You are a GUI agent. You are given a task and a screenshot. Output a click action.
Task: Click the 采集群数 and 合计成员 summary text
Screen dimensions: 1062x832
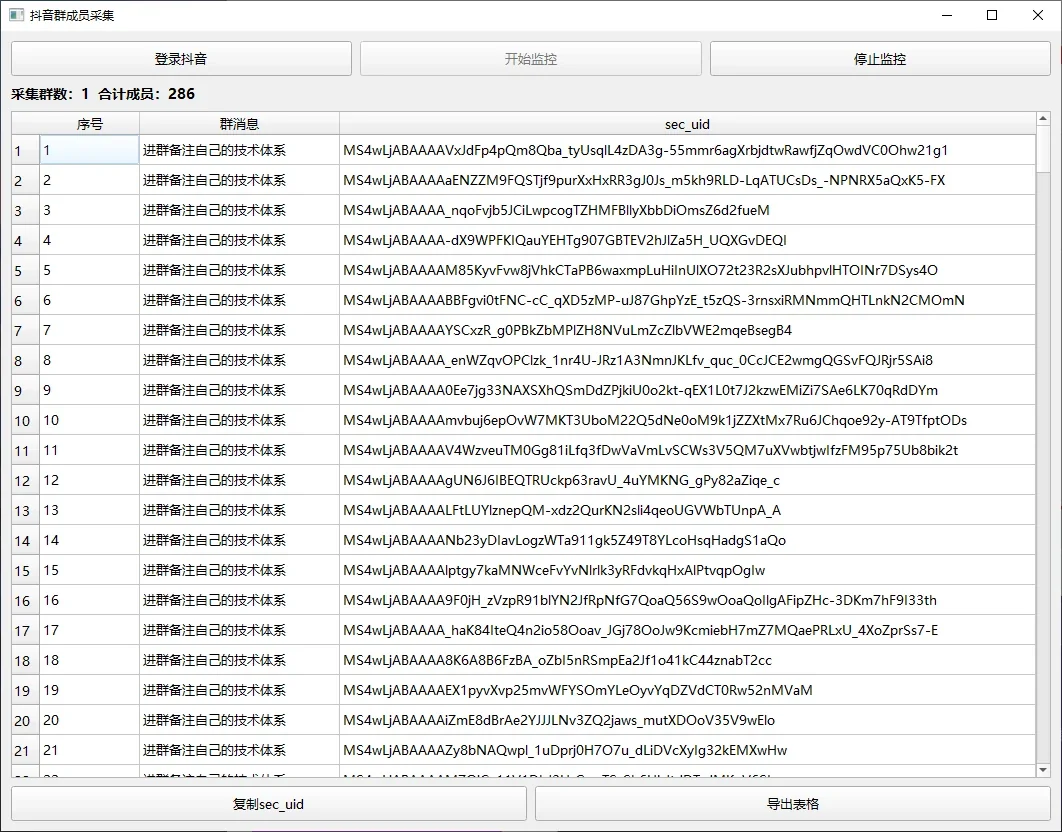[103, 94]
